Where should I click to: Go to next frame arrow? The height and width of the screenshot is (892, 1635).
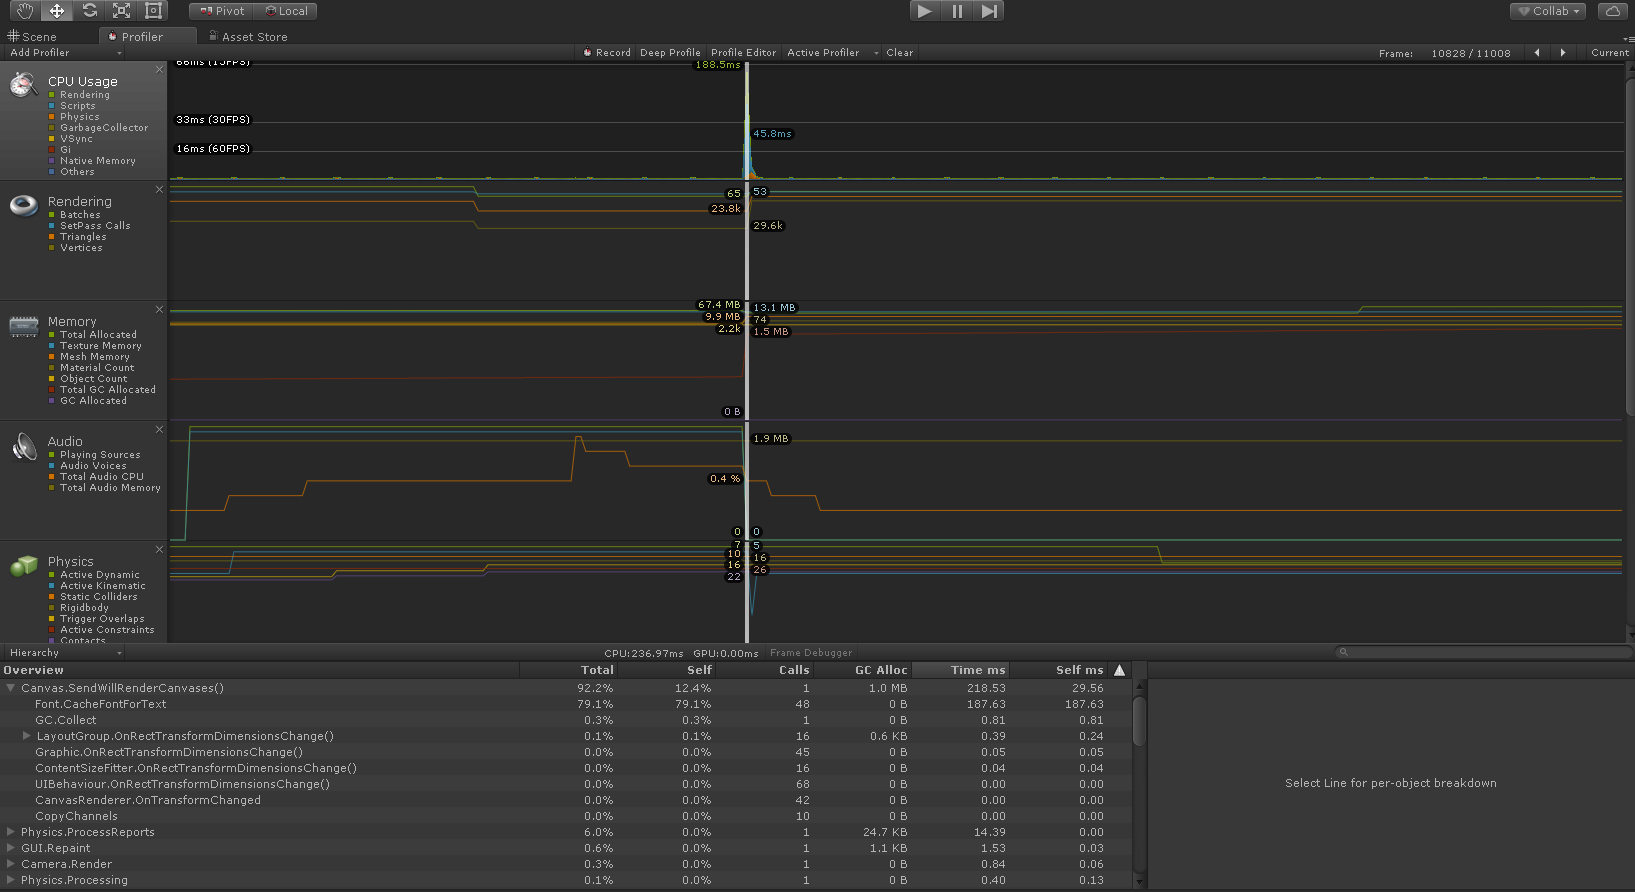coord(1563,53)
